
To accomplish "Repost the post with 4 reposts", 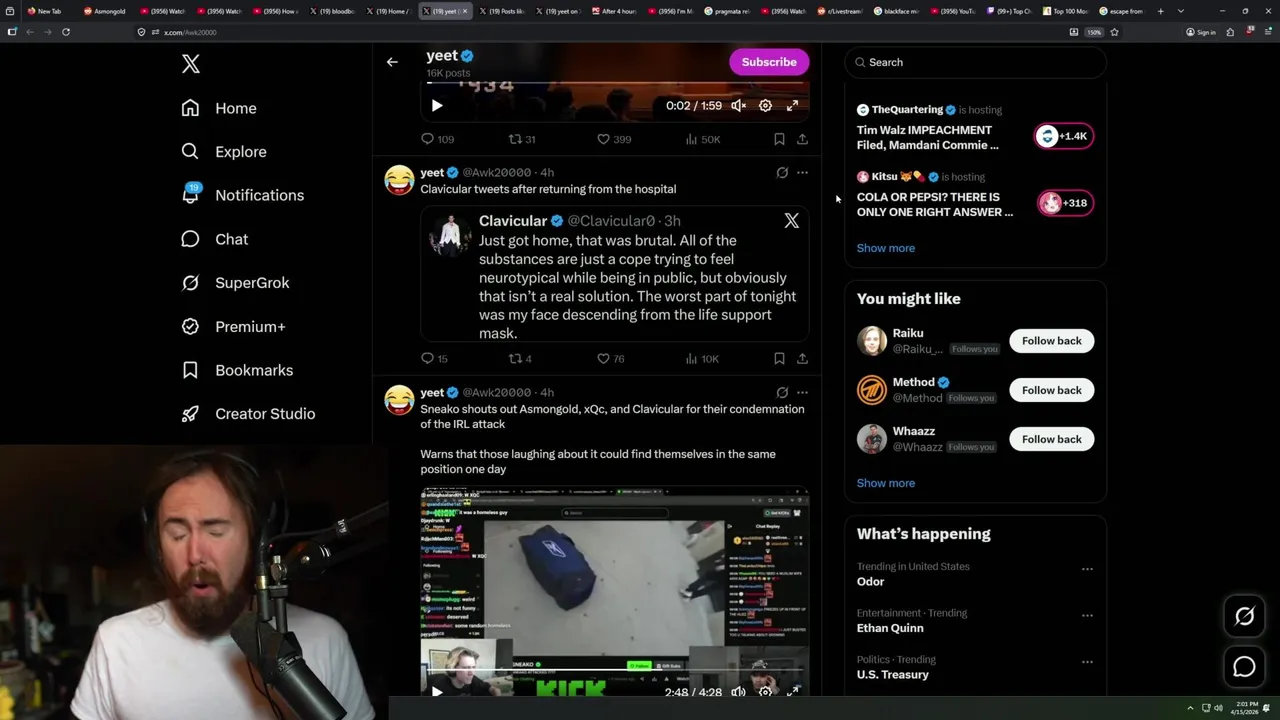I will pos(520,358).
